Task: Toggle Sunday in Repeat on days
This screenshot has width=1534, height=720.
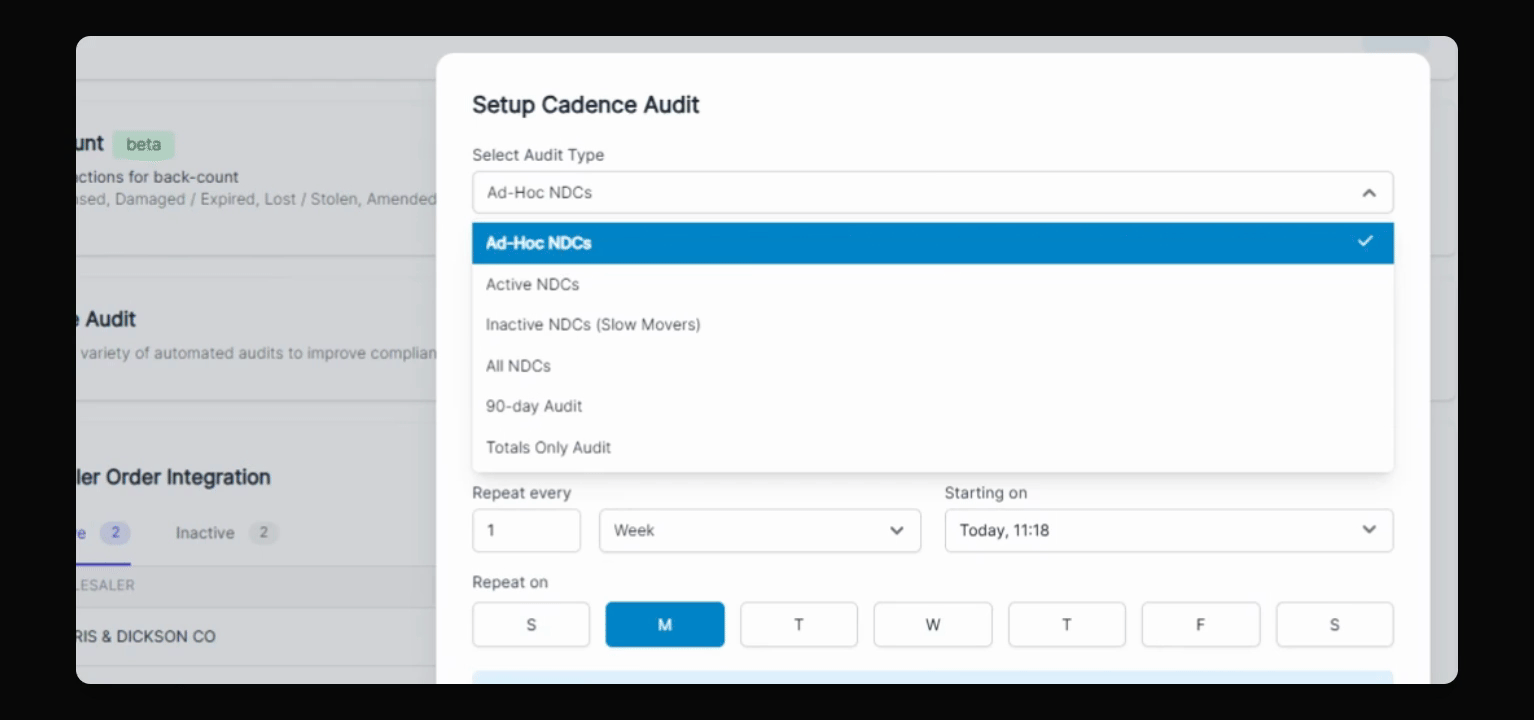Action: coord(531,624)
